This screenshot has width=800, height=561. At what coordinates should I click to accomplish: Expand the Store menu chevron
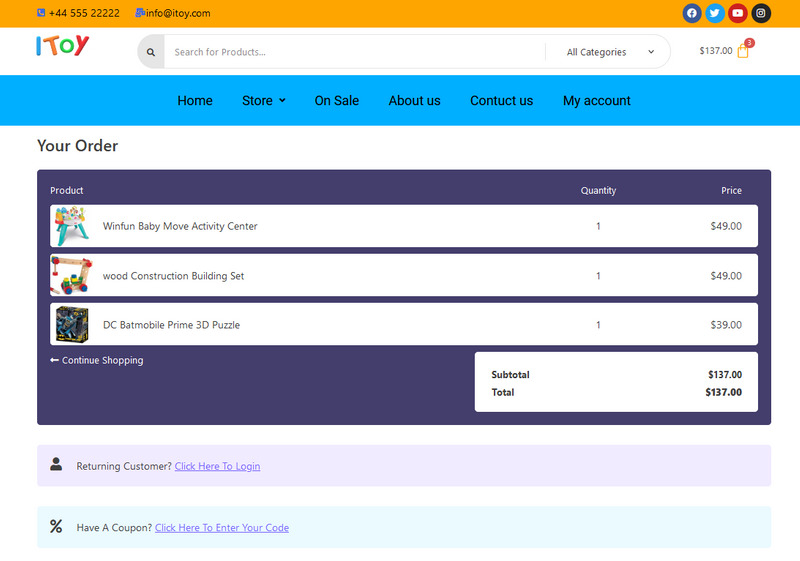coord(282,100)
